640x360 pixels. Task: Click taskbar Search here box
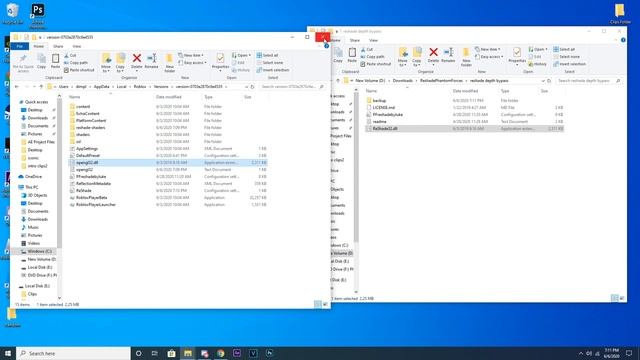[x=73, y=353]
